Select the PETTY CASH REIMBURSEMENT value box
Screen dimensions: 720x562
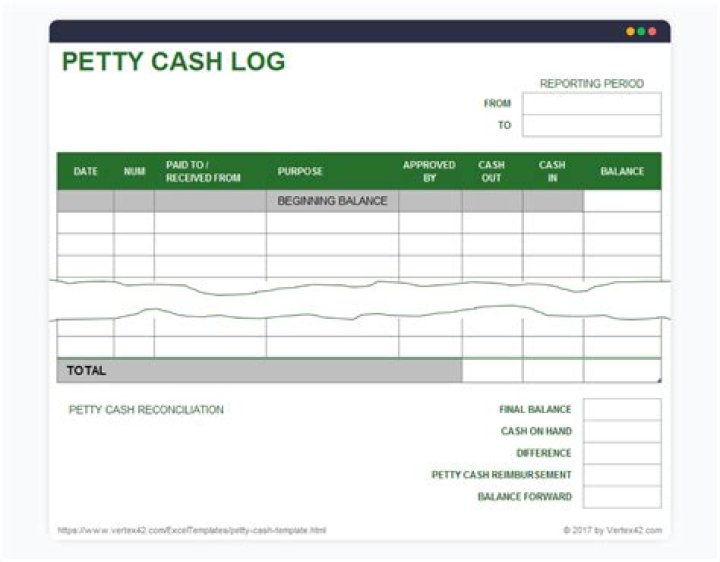[622, 475]
